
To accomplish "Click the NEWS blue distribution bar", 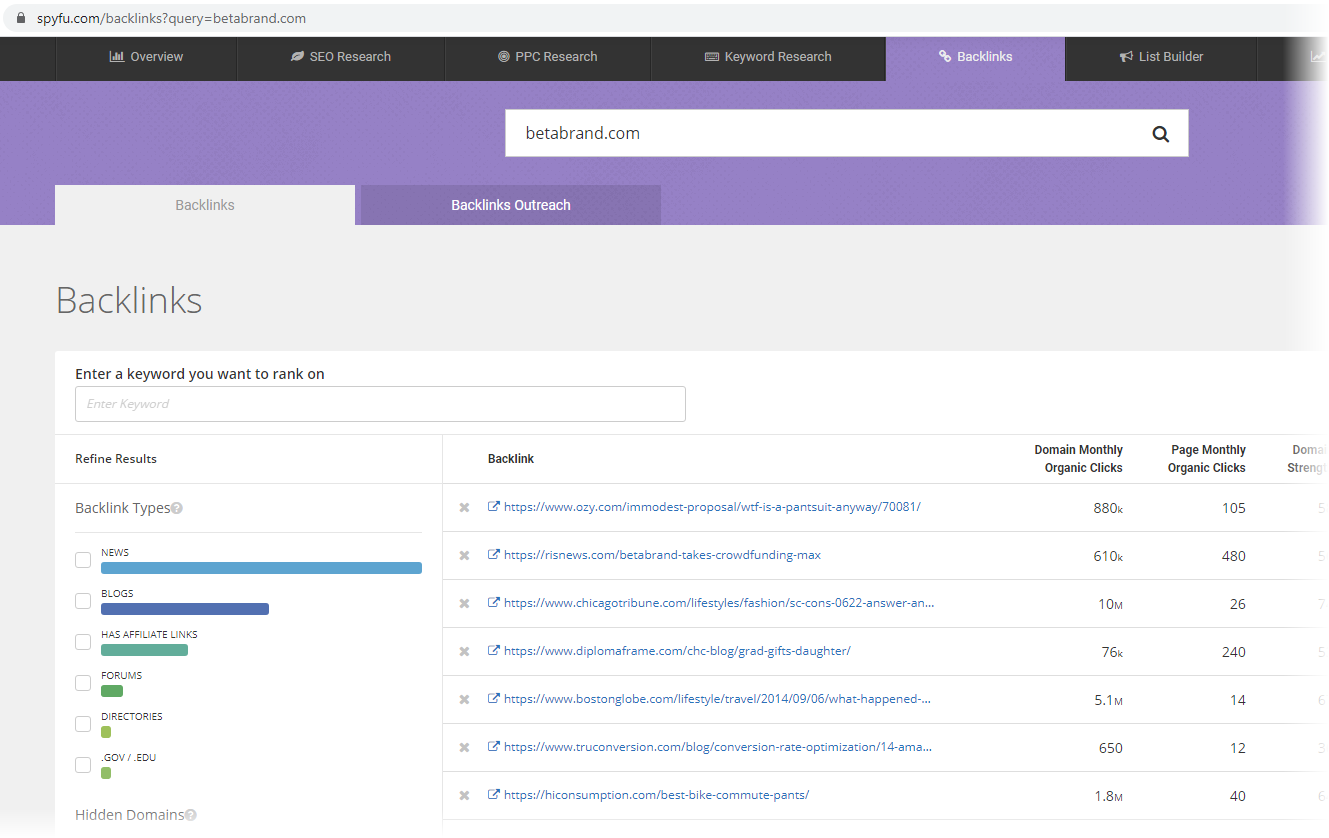I will click(x=261, y=568).
